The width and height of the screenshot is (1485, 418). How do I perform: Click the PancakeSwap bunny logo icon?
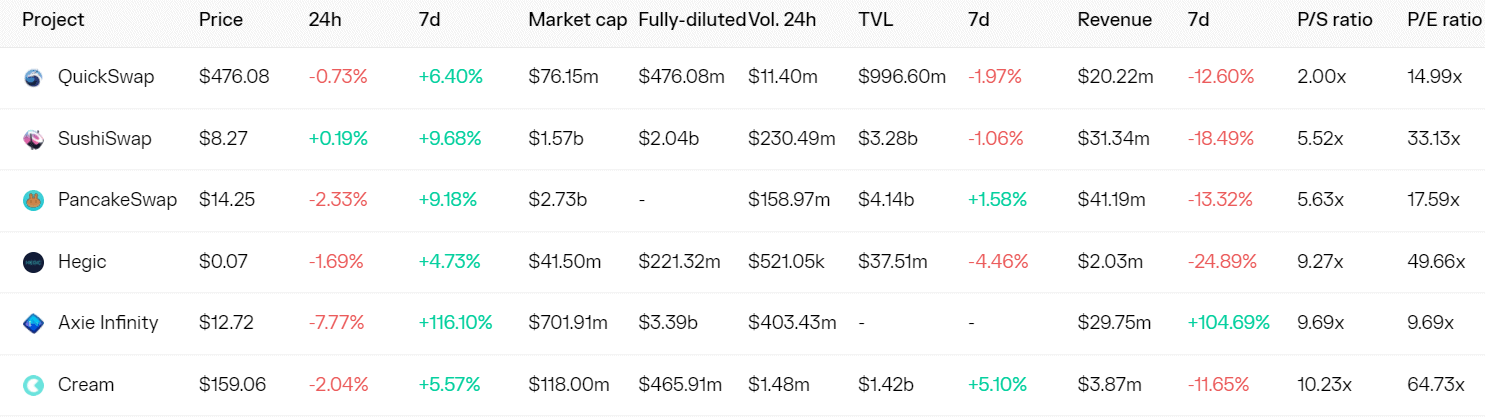click(x=33, y=200)
